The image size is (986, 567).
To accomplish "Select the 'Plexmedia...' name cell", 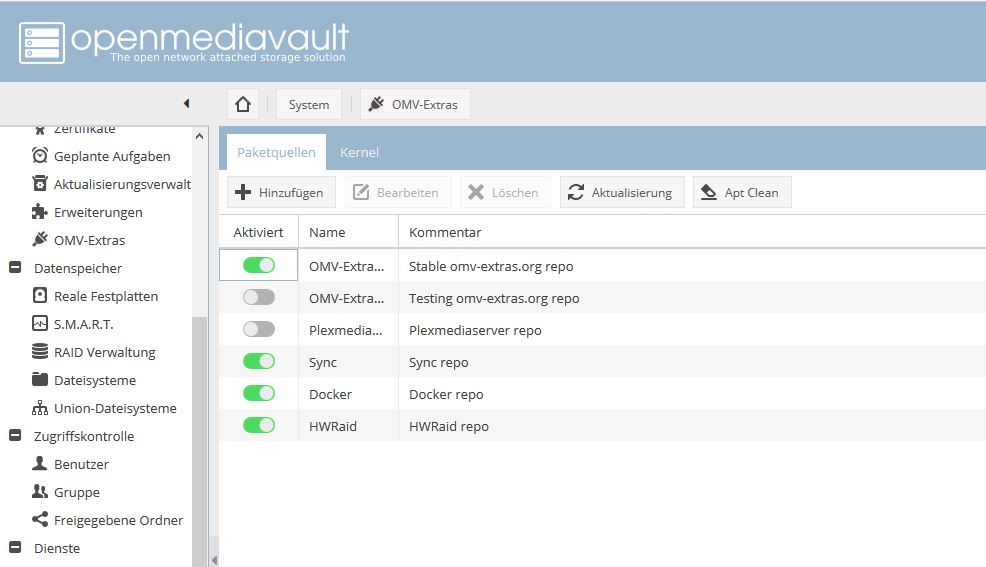I will [x=348, y=330].
